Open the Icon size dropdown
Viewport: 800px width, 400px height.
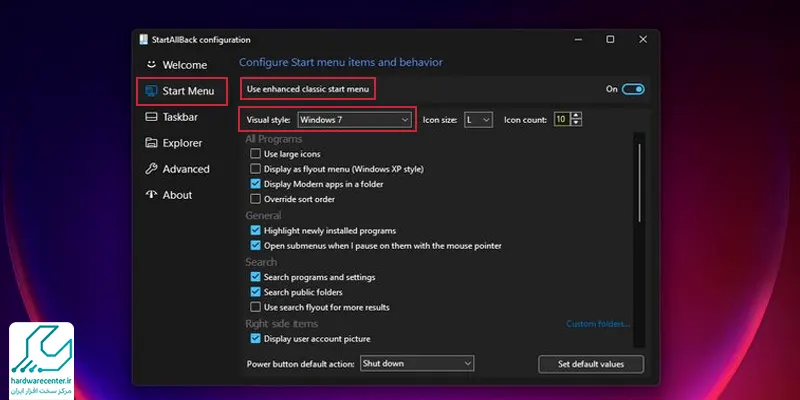click(x=478, y=120)
